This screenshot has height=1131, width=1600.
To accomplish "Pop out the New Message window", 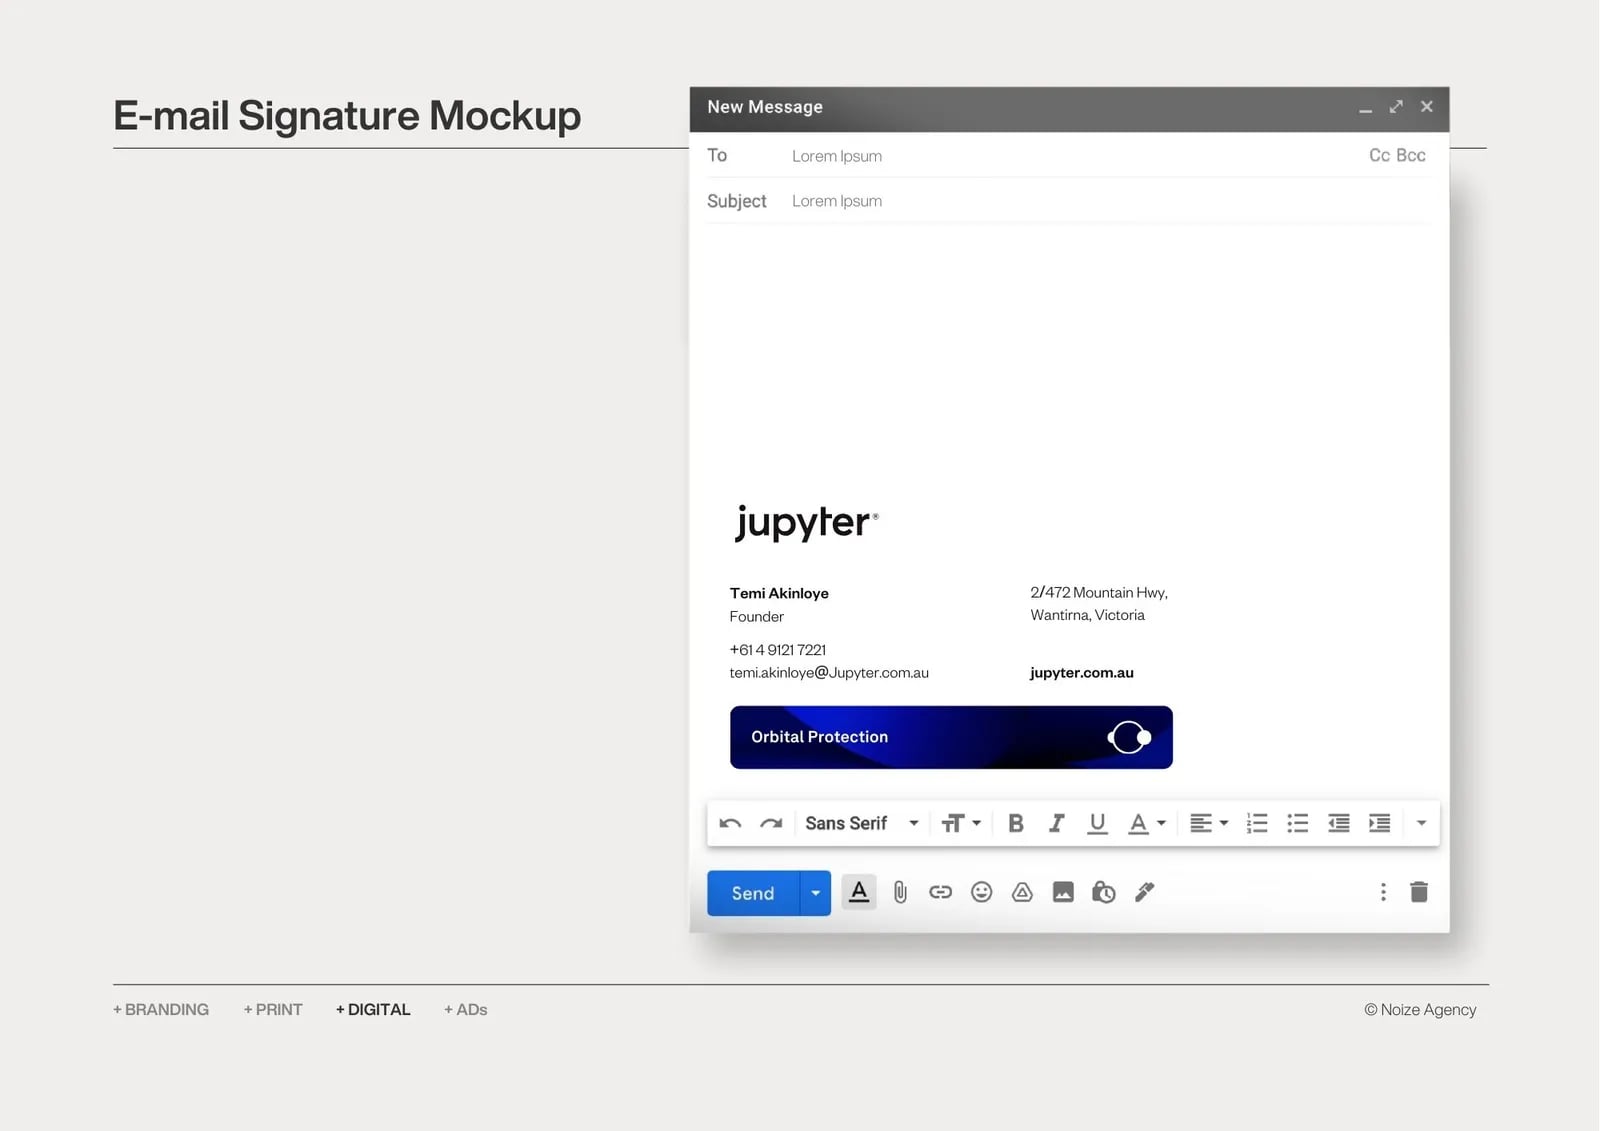I will (1396, 106).
